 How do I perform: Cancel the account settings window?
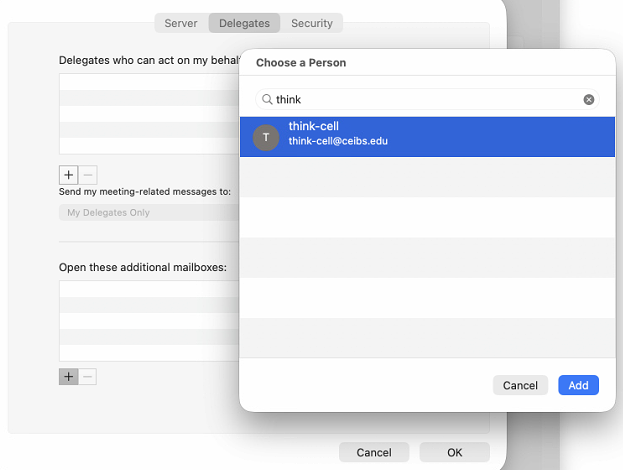tap(374, 452)
